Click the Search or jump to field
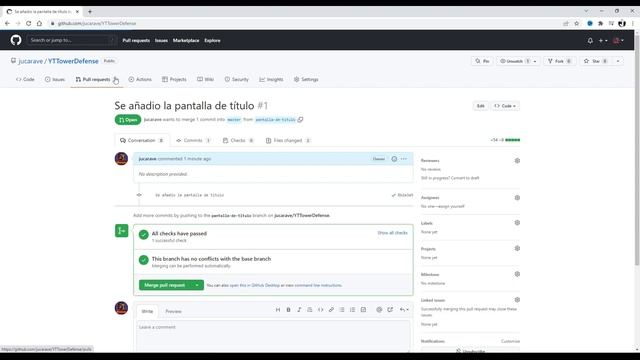 point(71,40)
